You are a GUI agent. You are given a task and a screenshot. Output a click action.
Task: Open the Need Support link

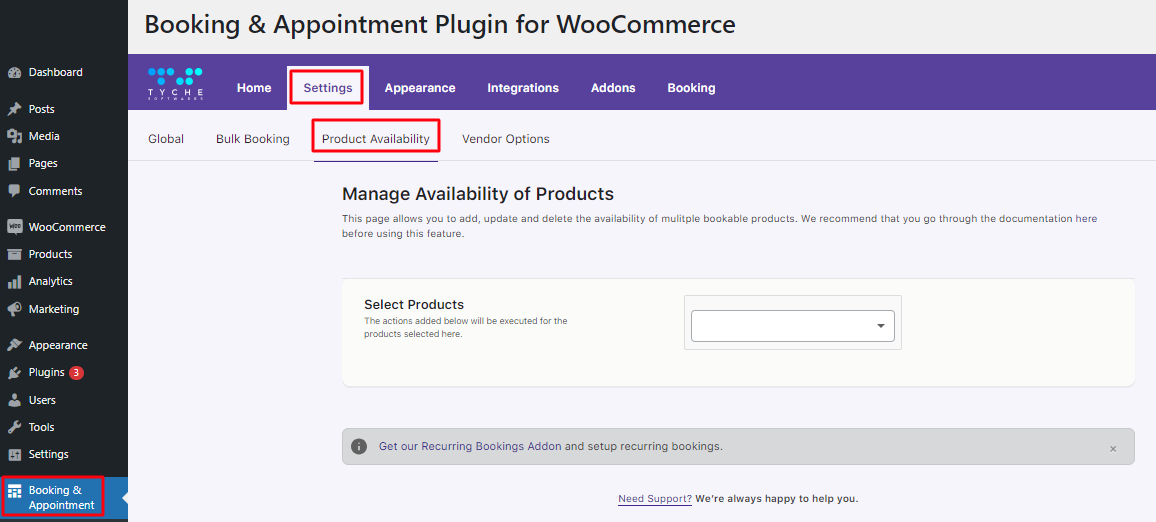654,498
